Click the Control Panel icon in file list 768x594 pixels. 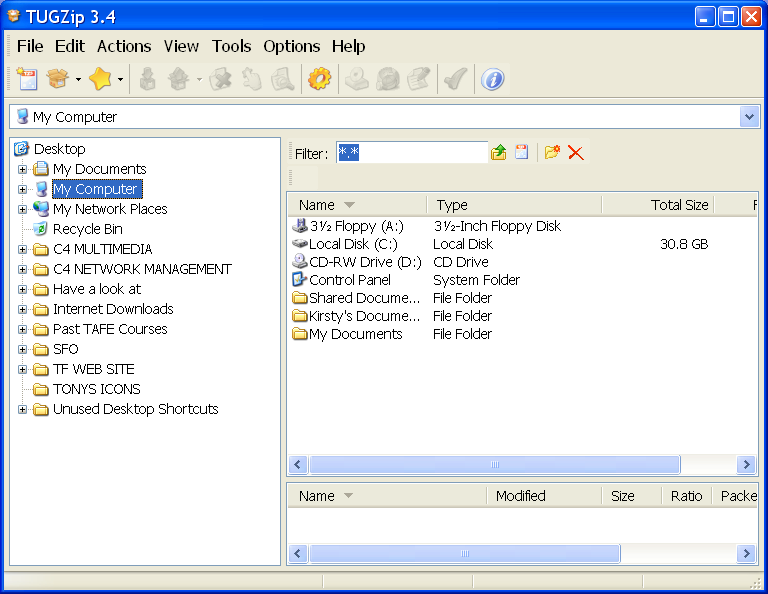299,280
